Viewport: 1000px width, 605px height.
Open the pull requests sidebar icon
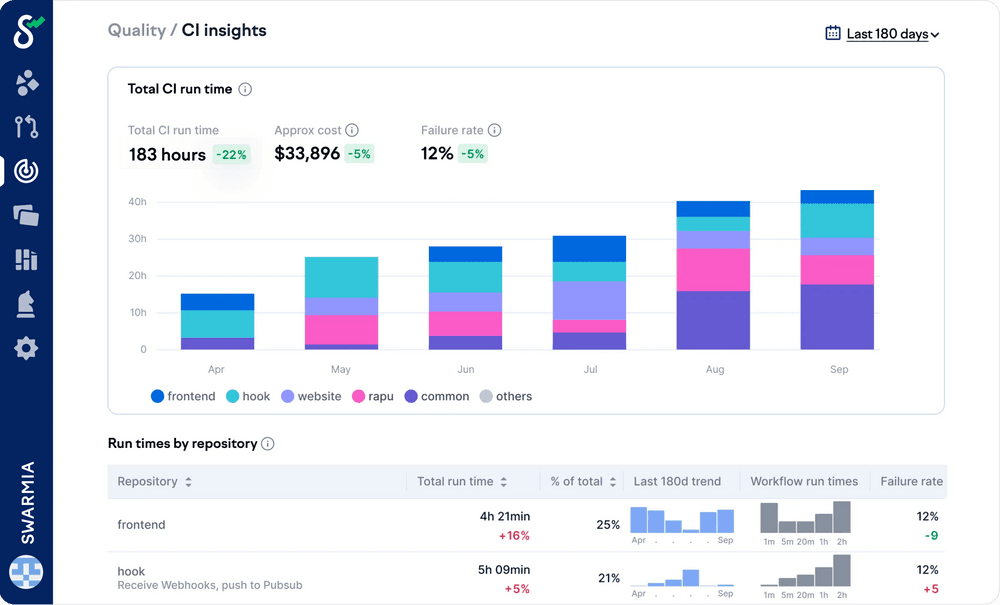(x=27, y=127)
